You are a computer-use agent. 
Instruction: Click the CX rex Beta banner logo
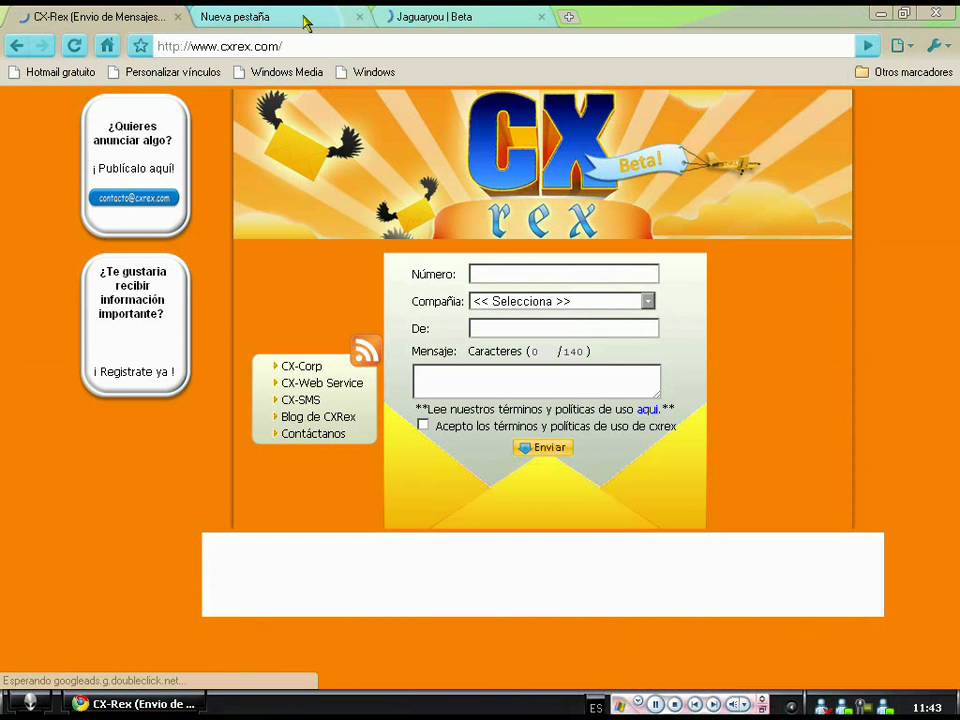pos(542,164)
